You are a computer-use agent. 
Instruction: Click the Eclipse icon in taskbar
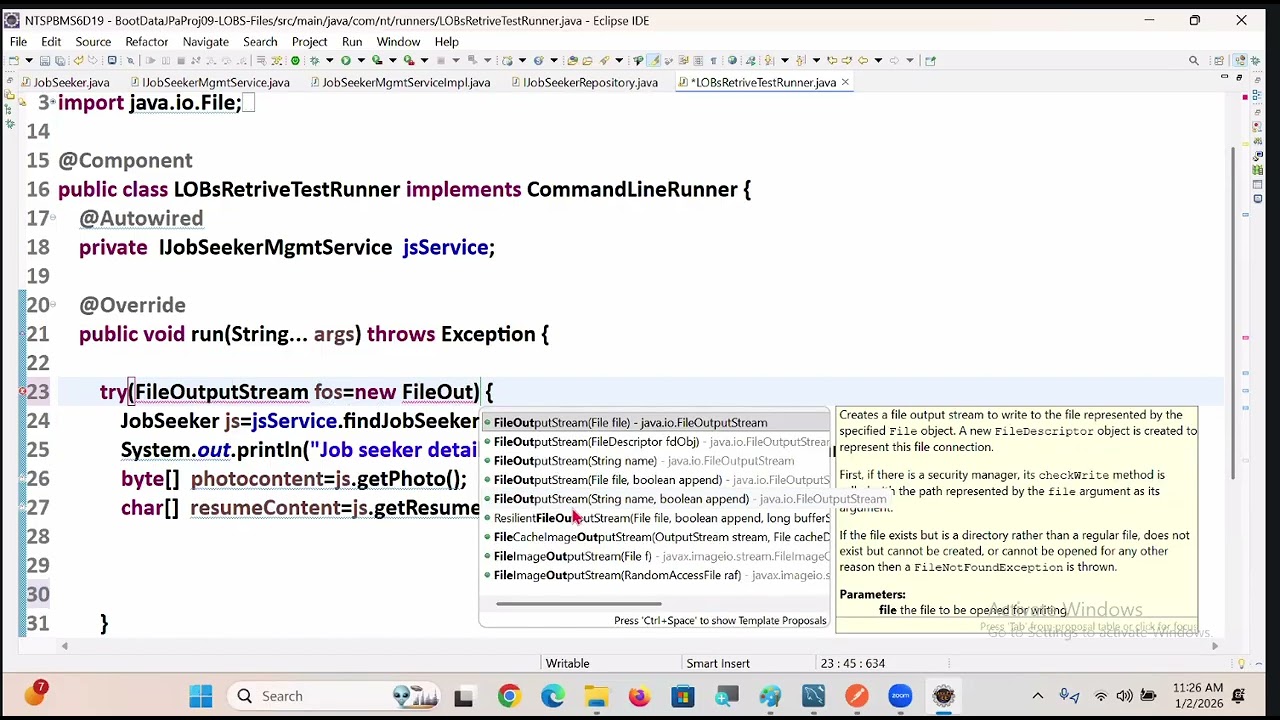(943, 696)
